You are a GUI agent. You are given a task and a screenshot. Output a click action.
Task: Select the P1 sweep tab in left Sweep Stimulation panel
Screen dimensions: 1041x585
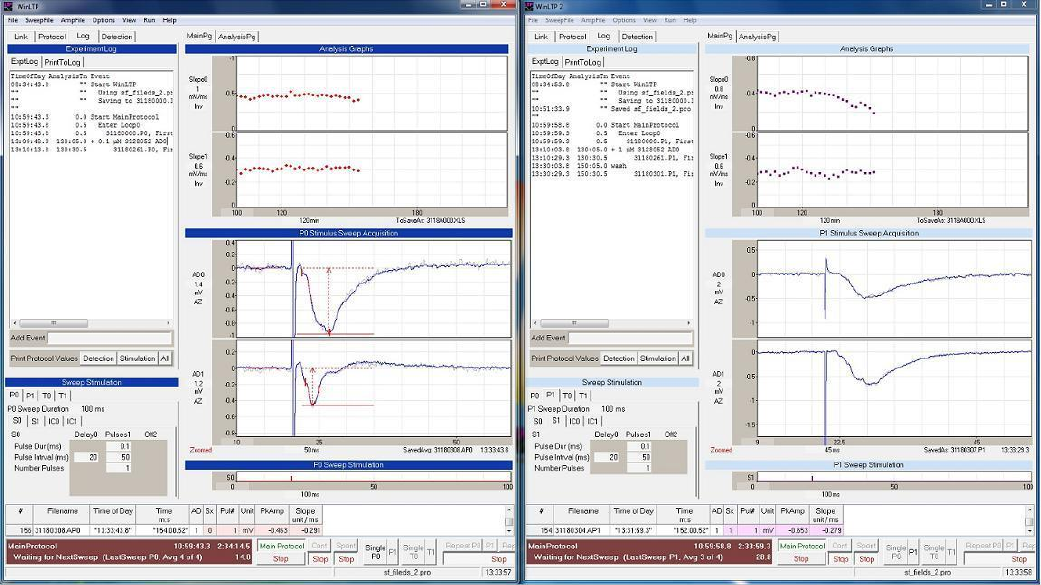coord(30,395)
